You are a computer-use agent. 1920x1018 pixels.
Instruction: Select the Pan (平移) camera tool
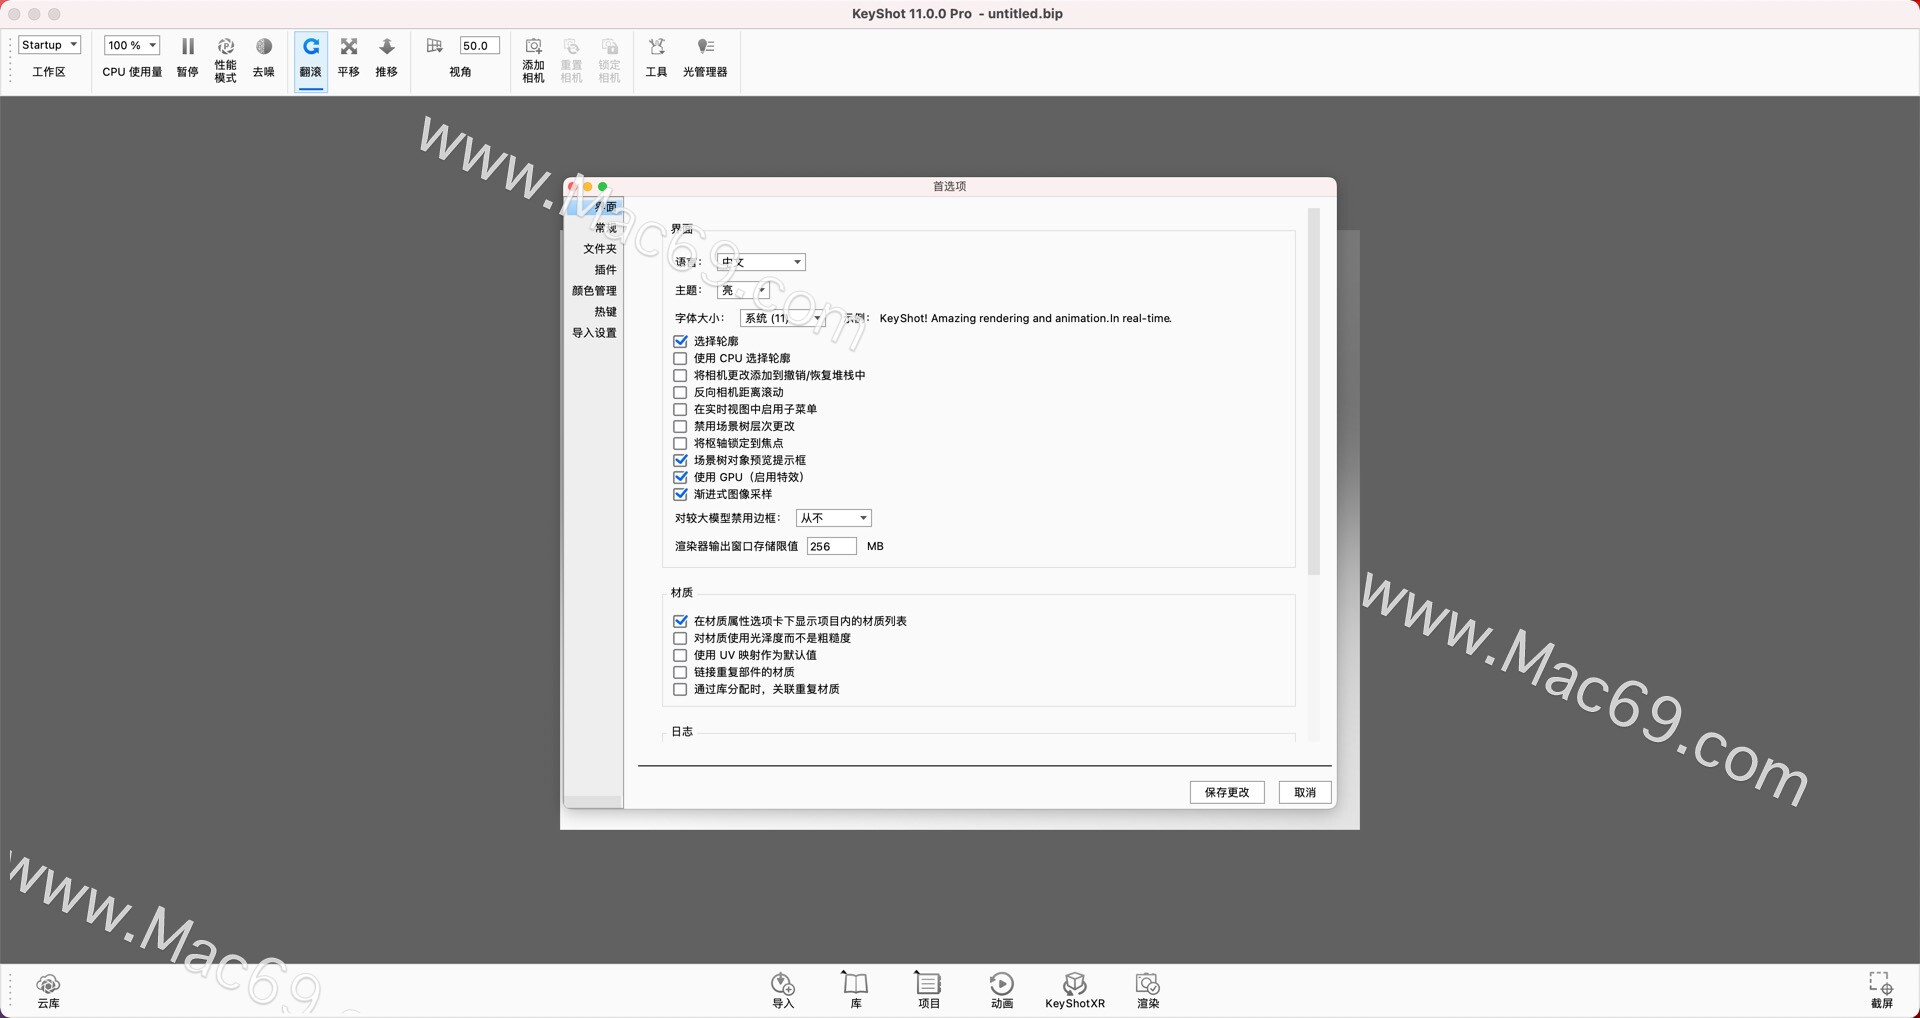pyautogui.click(x=349, y=47)
